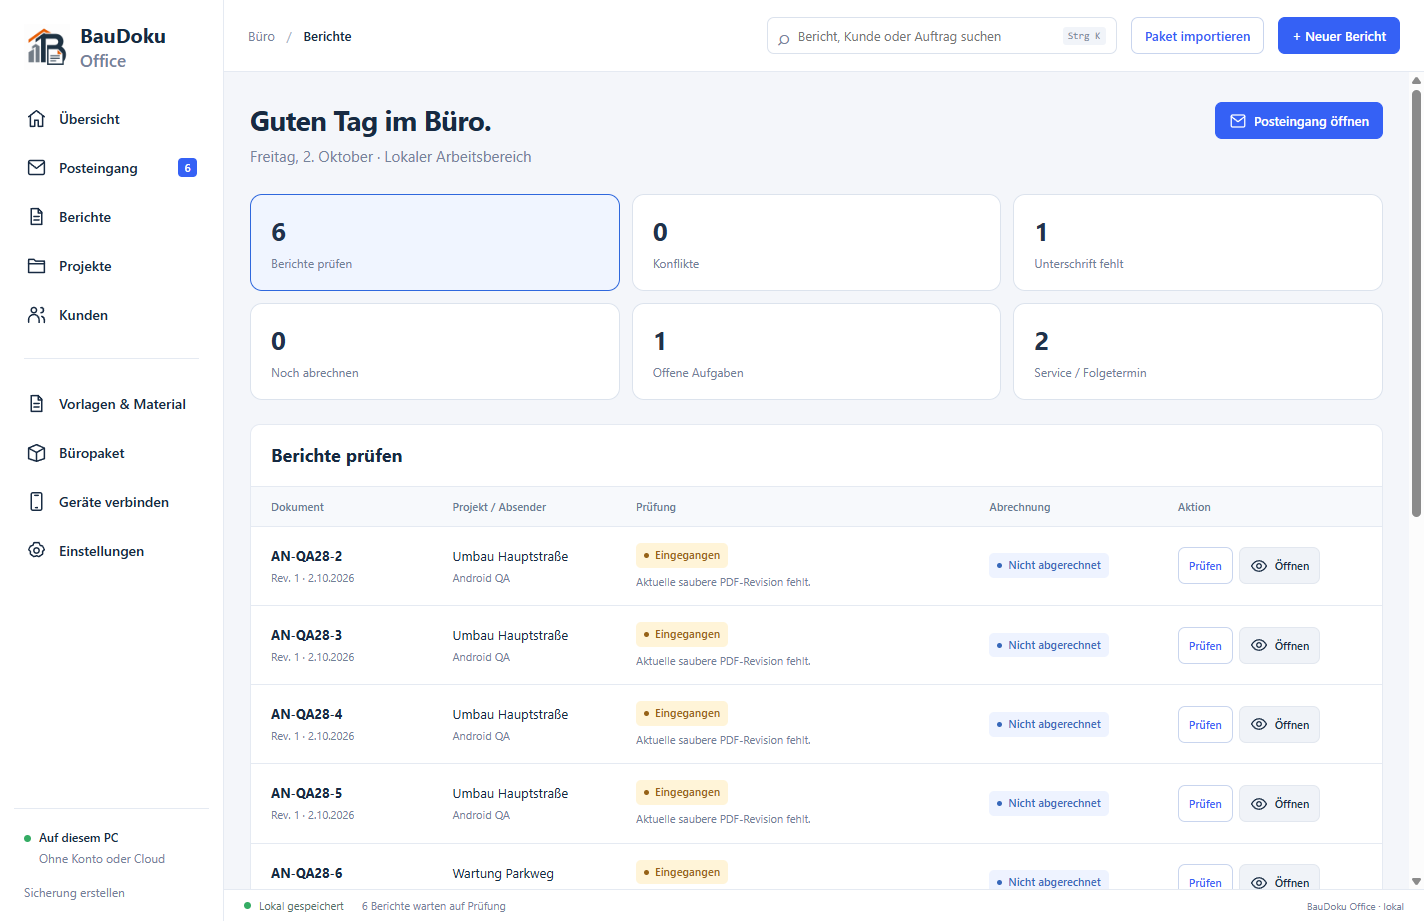Click Nicht abgerechnet badge for AN-QA28-2

(1049, 566)
